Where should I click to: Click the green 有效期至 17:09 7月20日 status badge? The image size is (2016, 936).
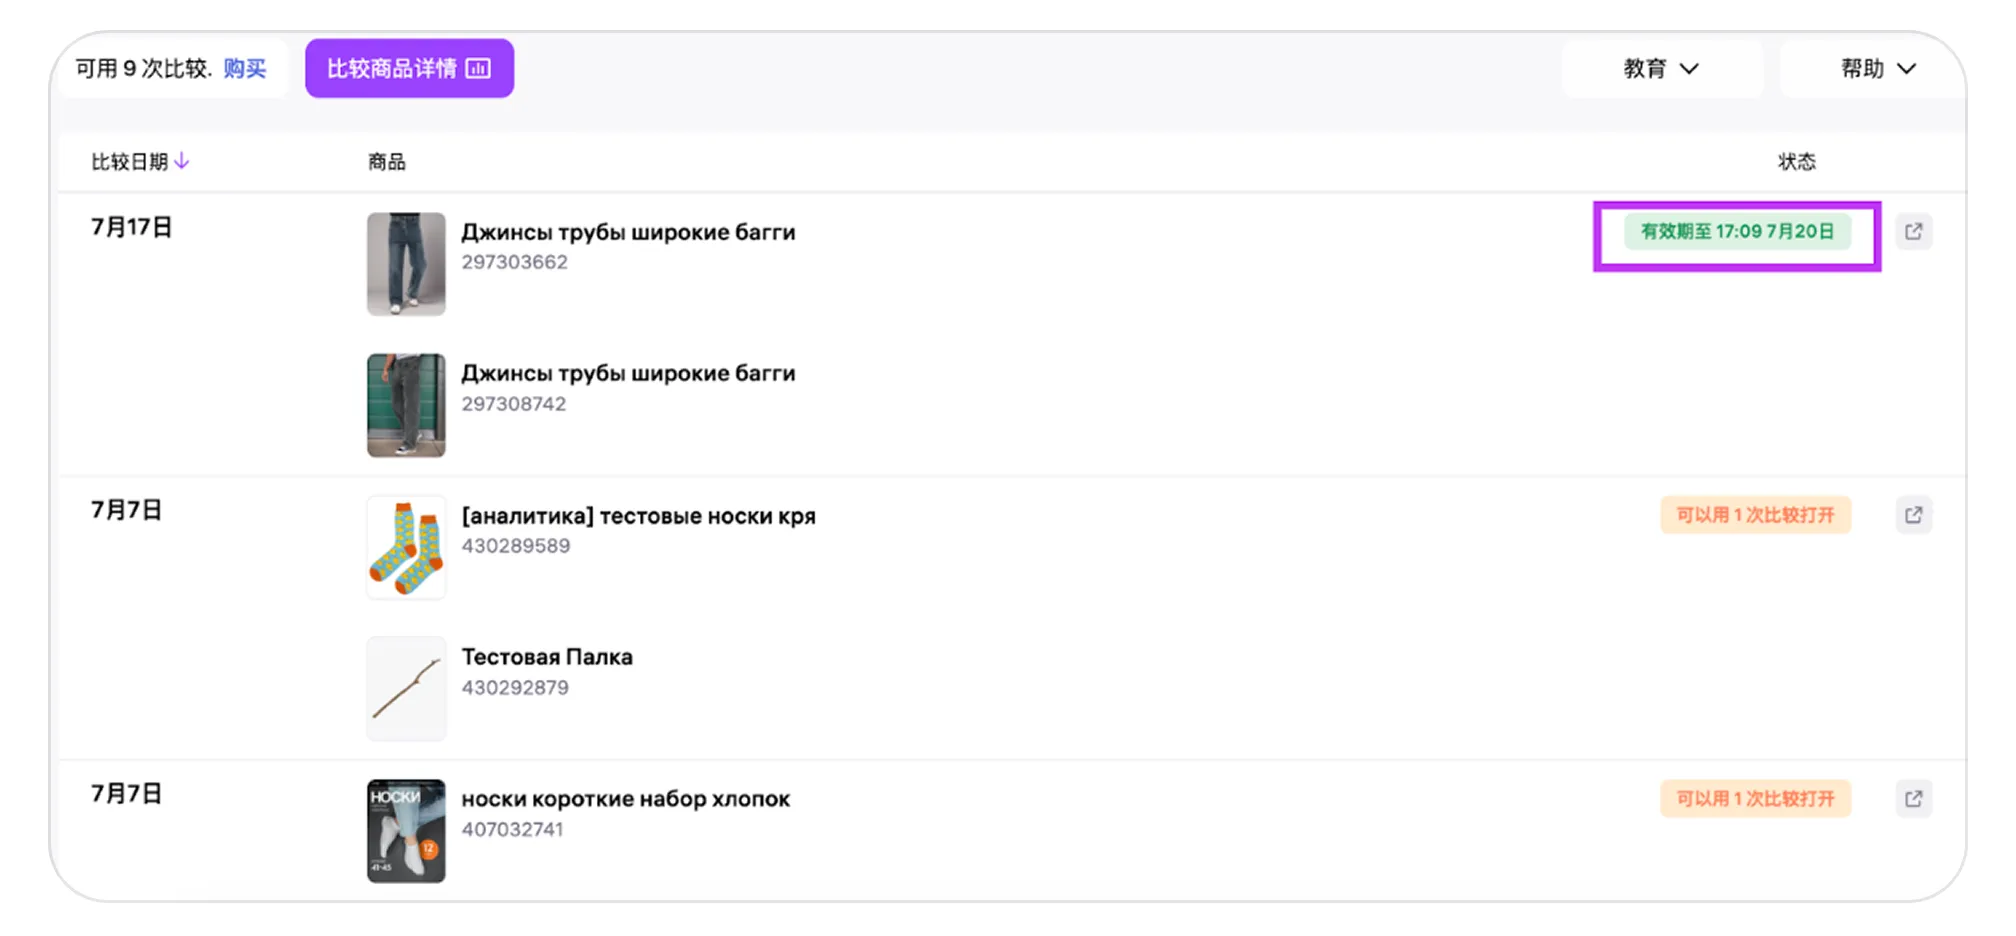coord(1737,232)
